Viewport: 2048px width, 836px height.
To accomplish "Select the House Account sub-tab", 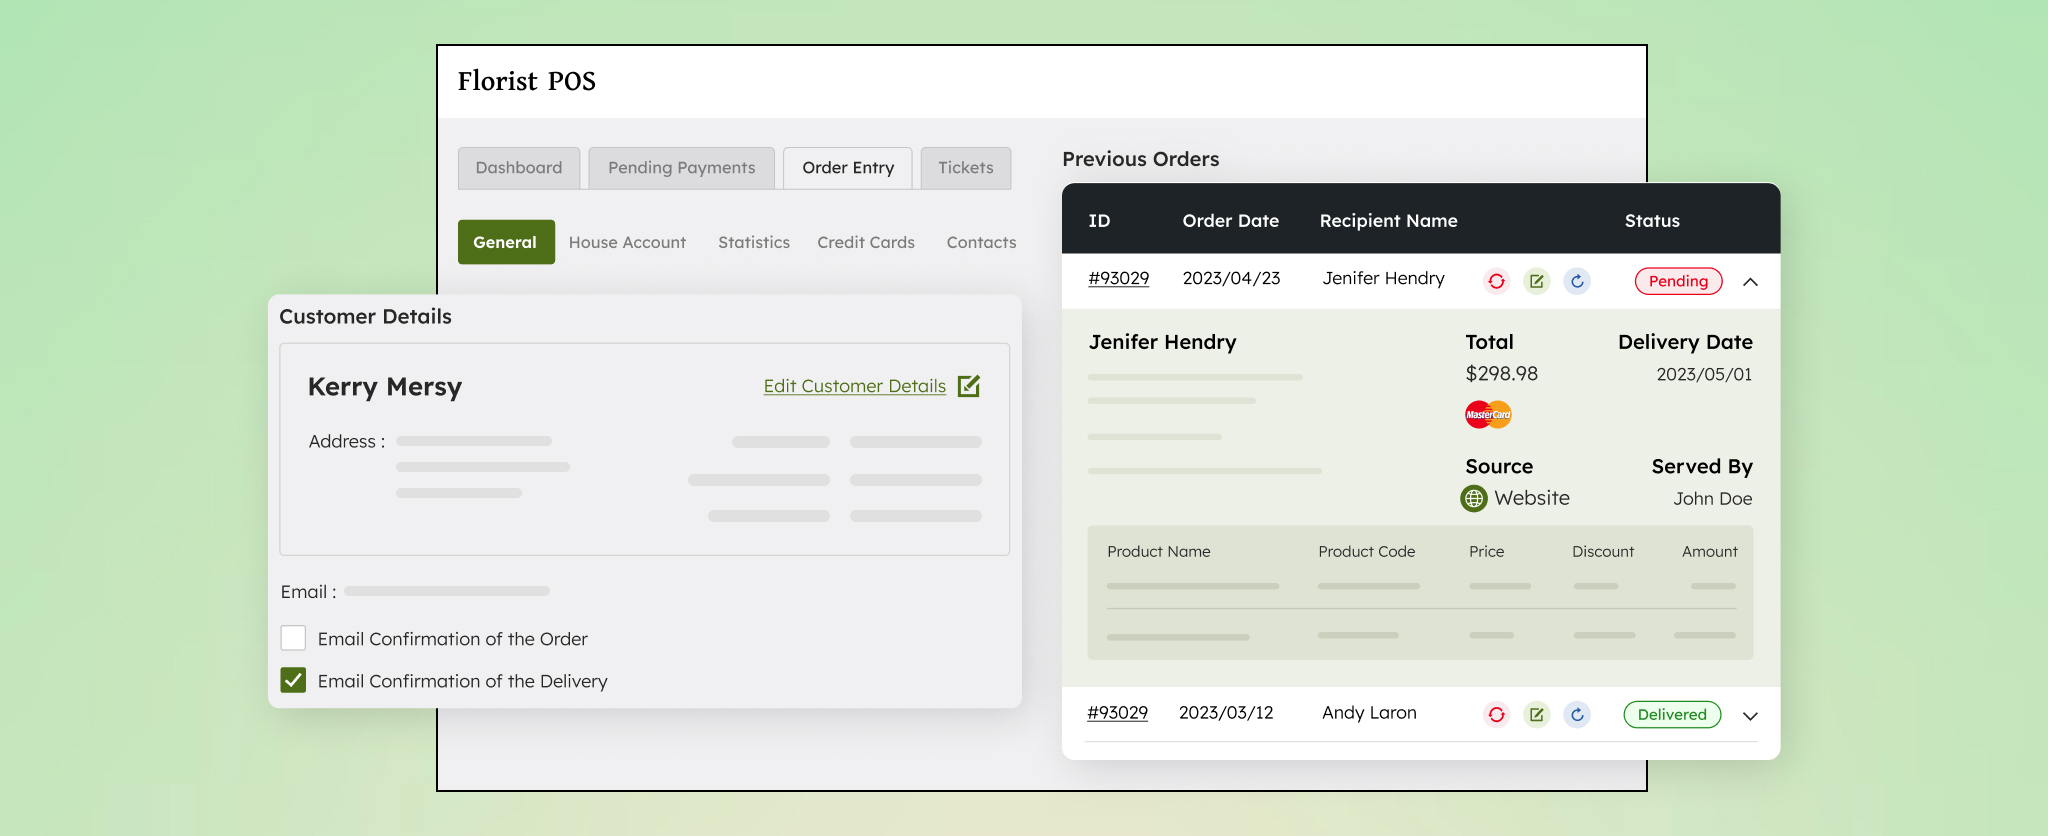I will click(627, 242).
